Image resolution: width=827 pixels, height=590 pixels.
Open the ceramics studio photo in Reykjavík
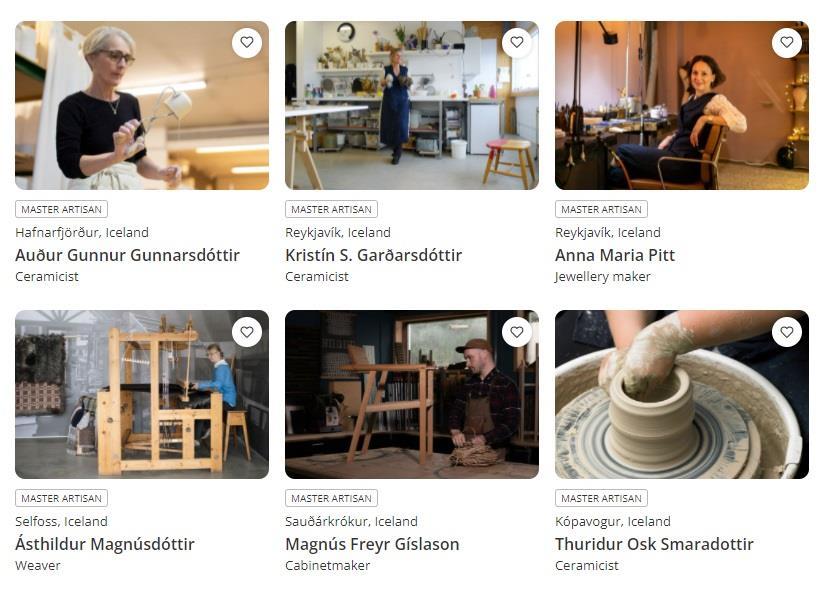(x=412, y=105)
